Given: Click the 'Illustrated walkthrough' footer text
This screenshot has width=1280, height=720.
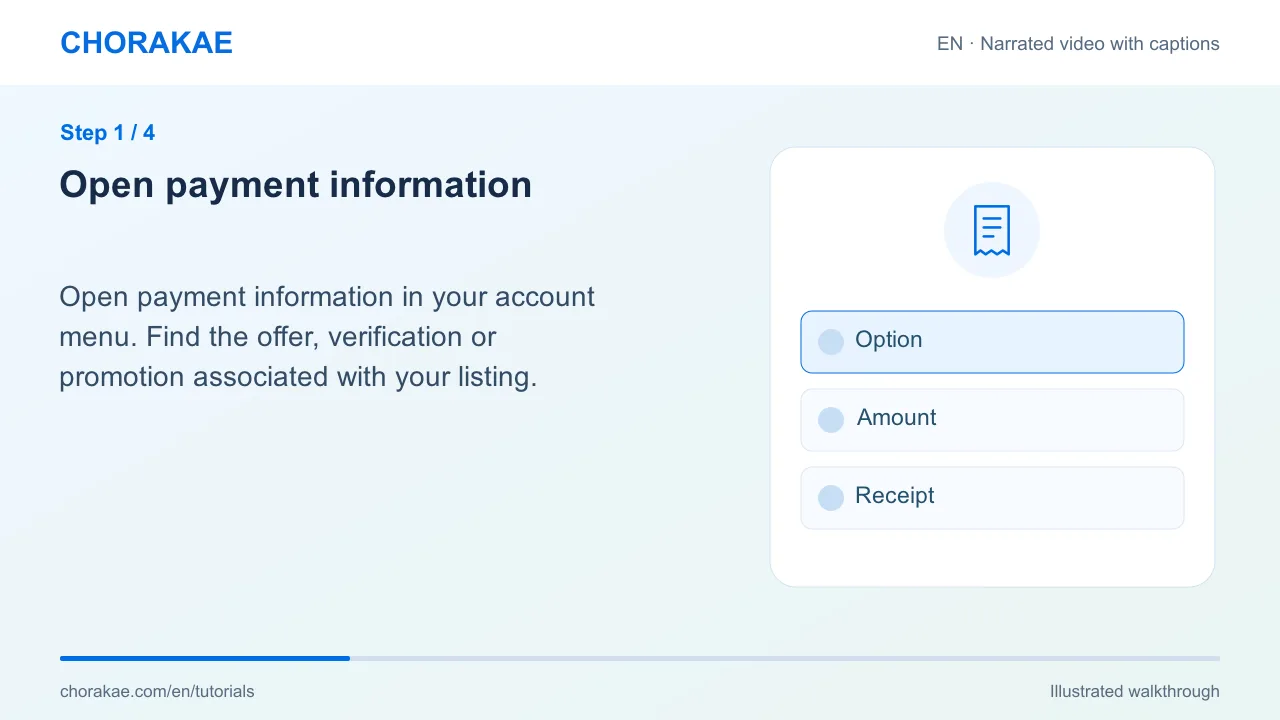Looking at the screenshot, I should 1134,691.
